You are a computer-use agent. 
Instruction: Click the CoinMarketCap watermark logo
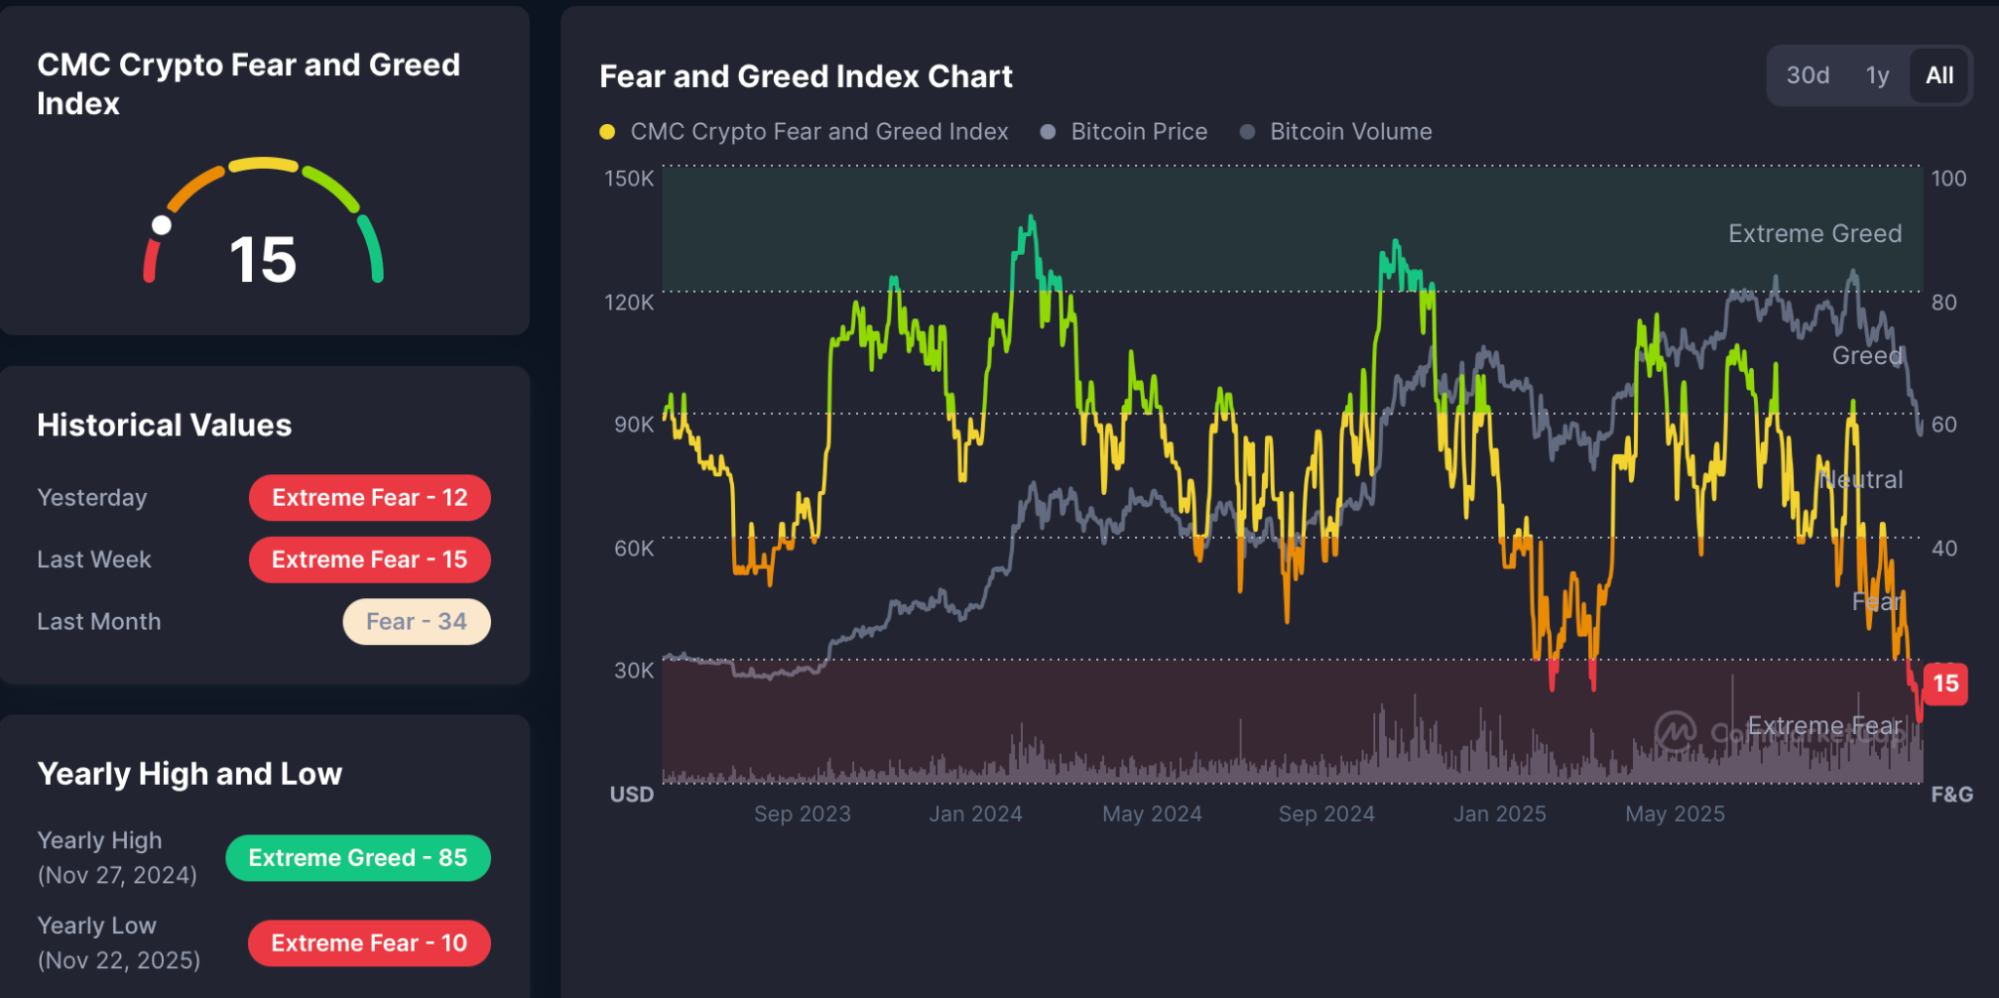point(1675,731)
